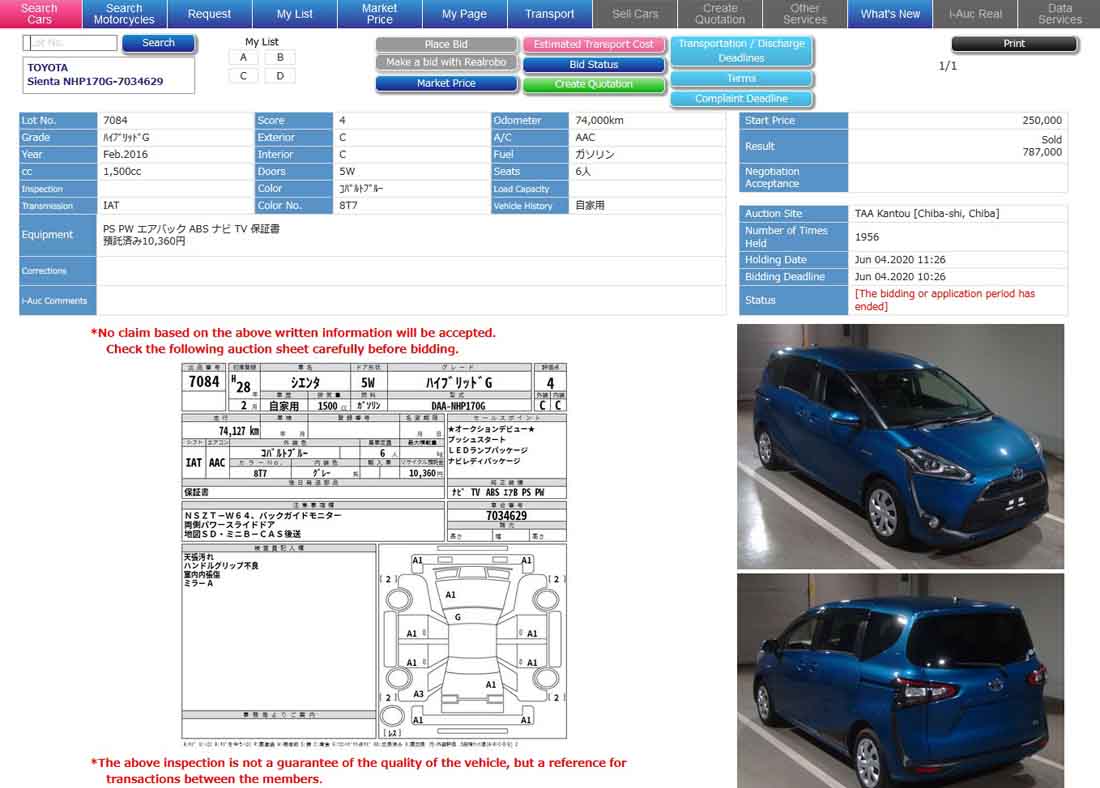The width and height of the screenshot is (1100, 788).
Task: Add vehicle to My List D
Action: click(x=280, y=76)
